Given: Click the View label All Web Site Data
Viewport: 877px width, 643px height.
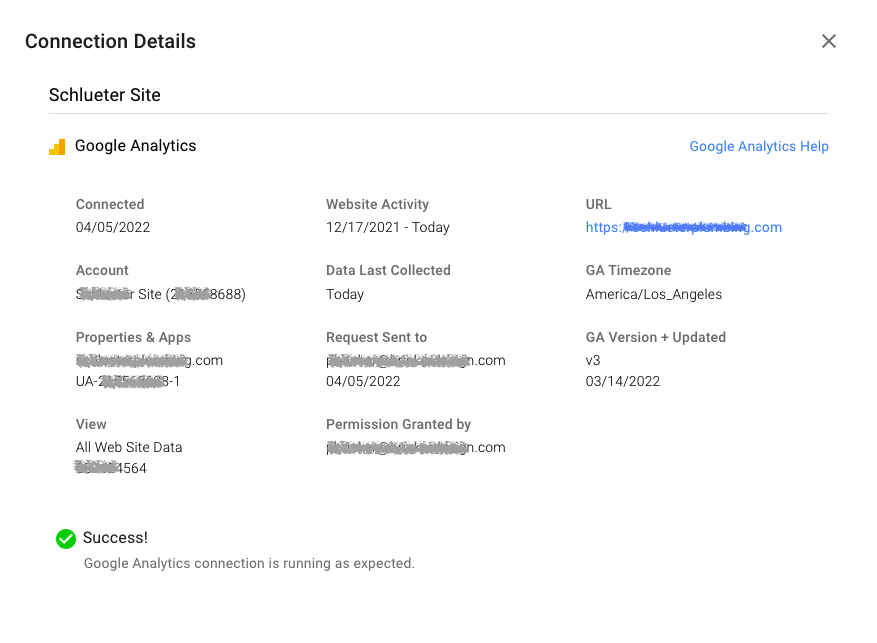Looking at the screenshot, I should coord(129,447).
